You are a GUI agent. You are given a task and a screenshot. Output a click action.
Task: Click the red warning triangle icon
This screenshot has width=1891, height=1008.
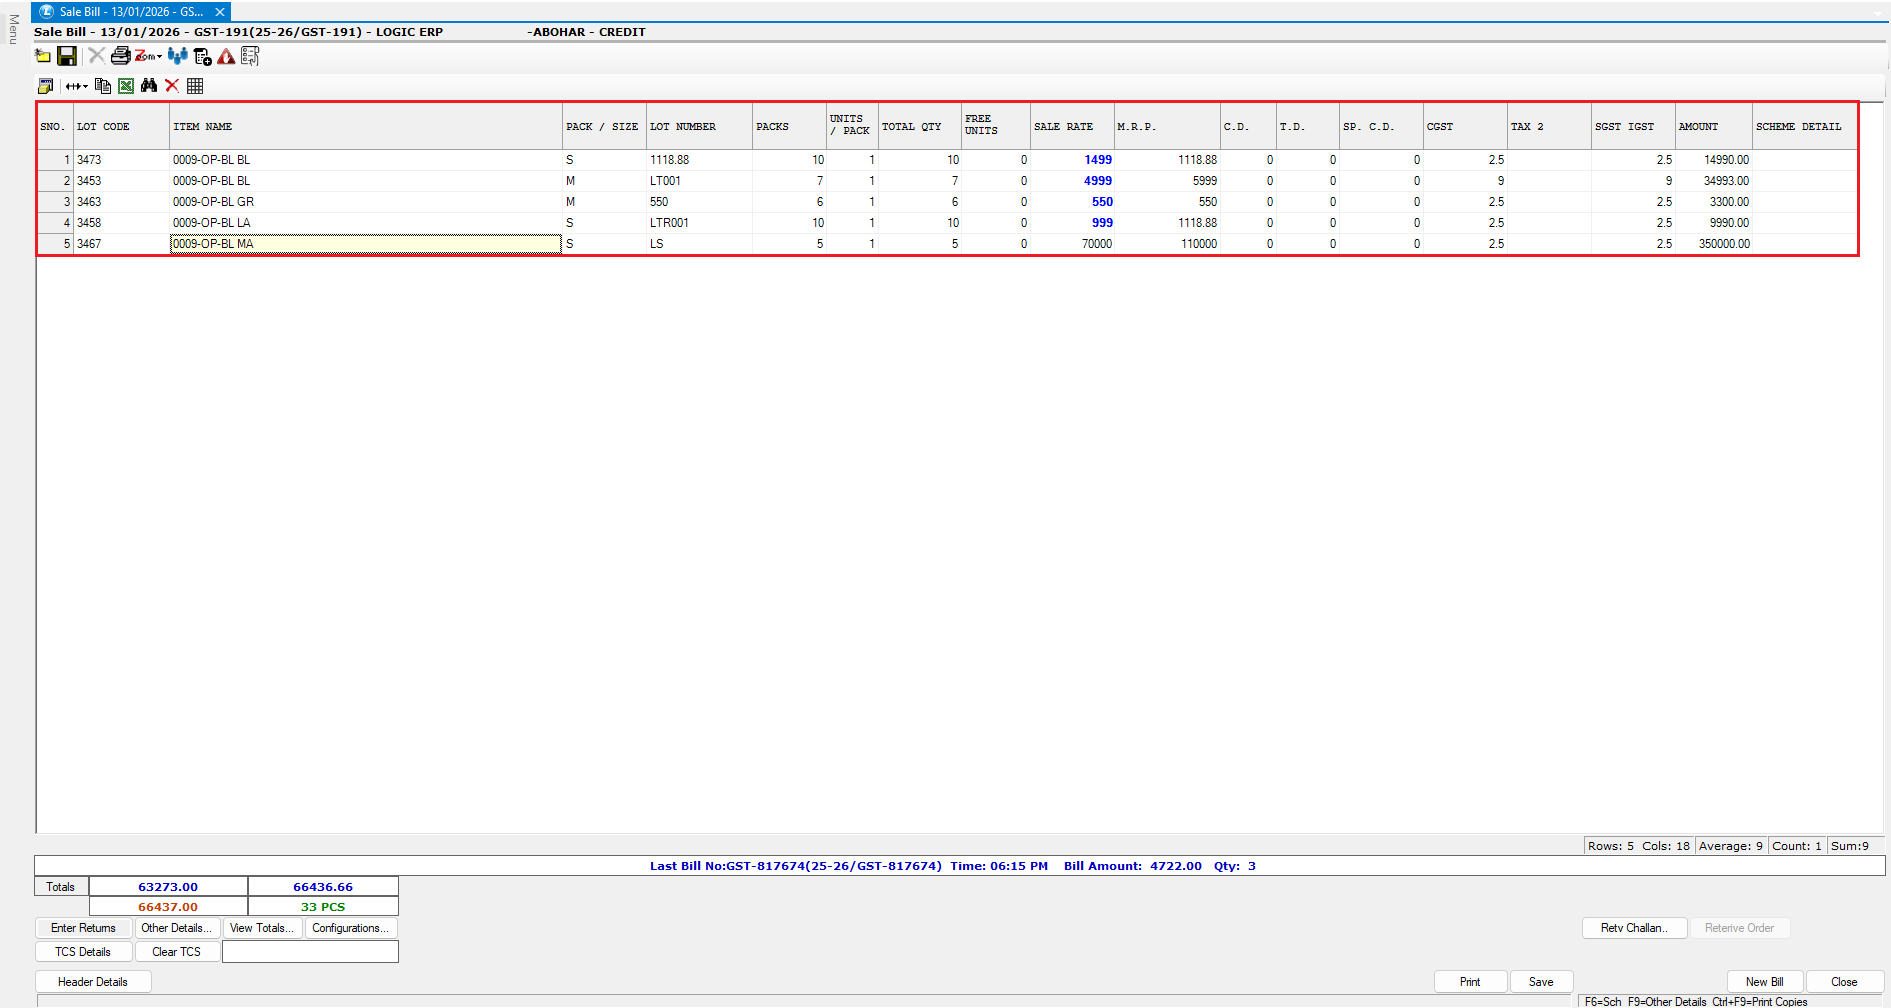(x=226, y=57)
